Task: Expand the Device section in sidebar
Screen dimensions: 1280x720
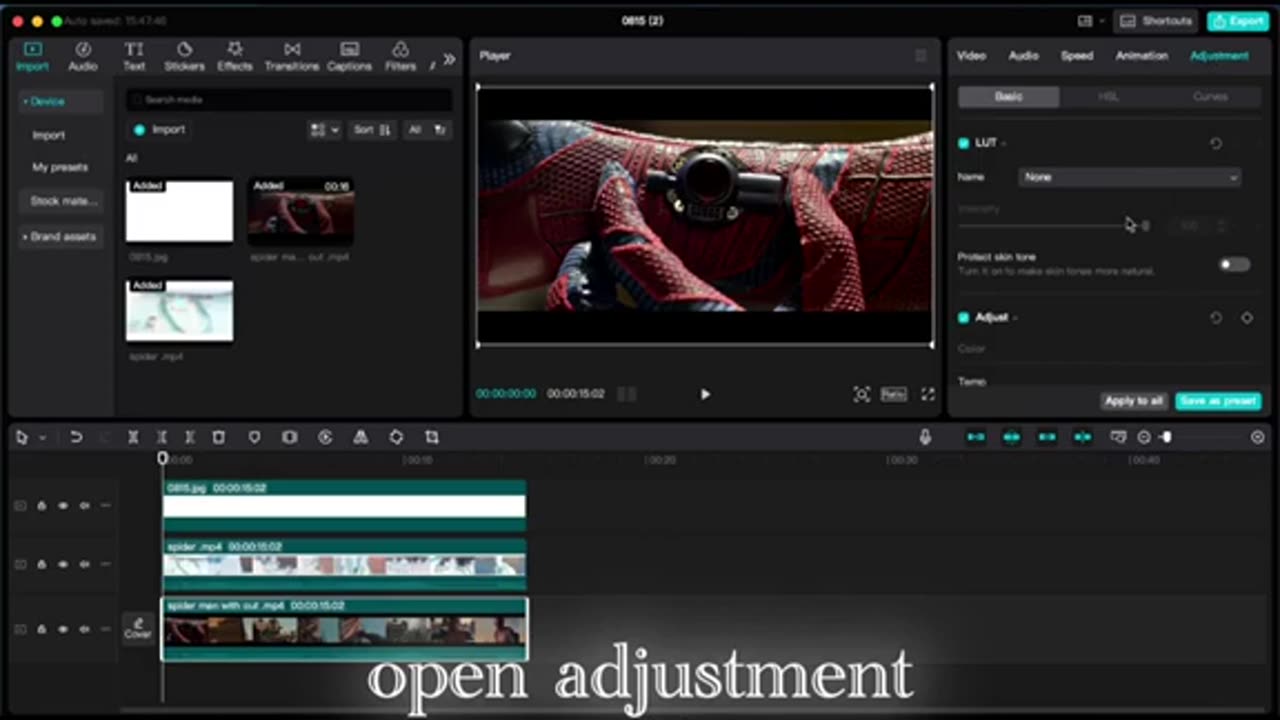Action: pyautogui.click(x=60, y=101)
